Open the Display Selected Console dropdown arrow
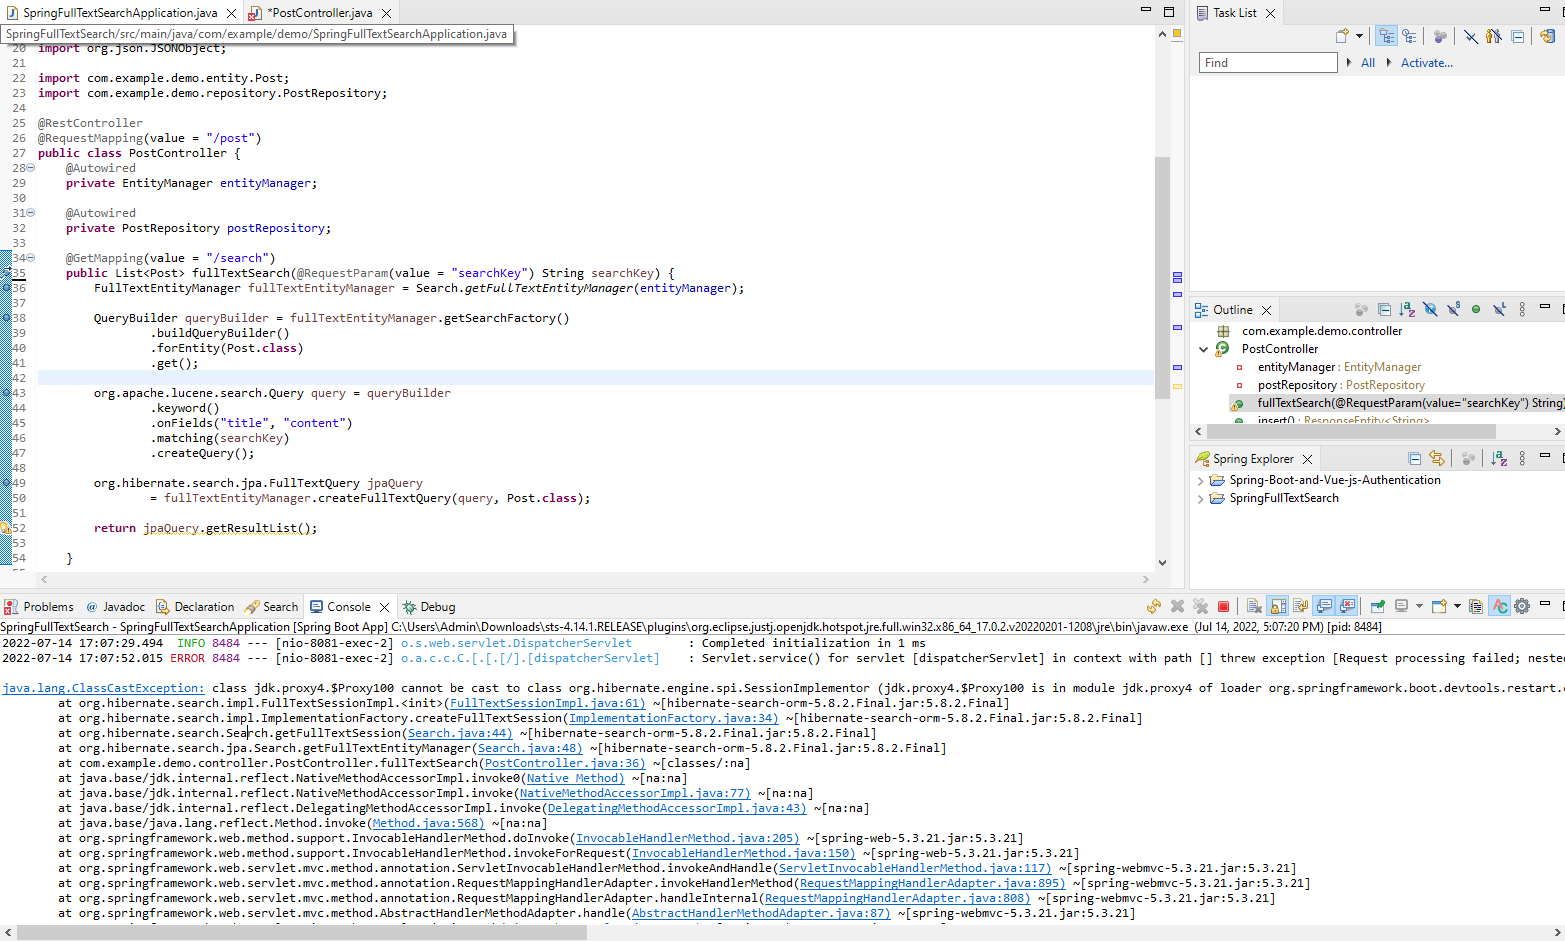The height and width of the screenshot is (941, 1565). [1419, 606]
